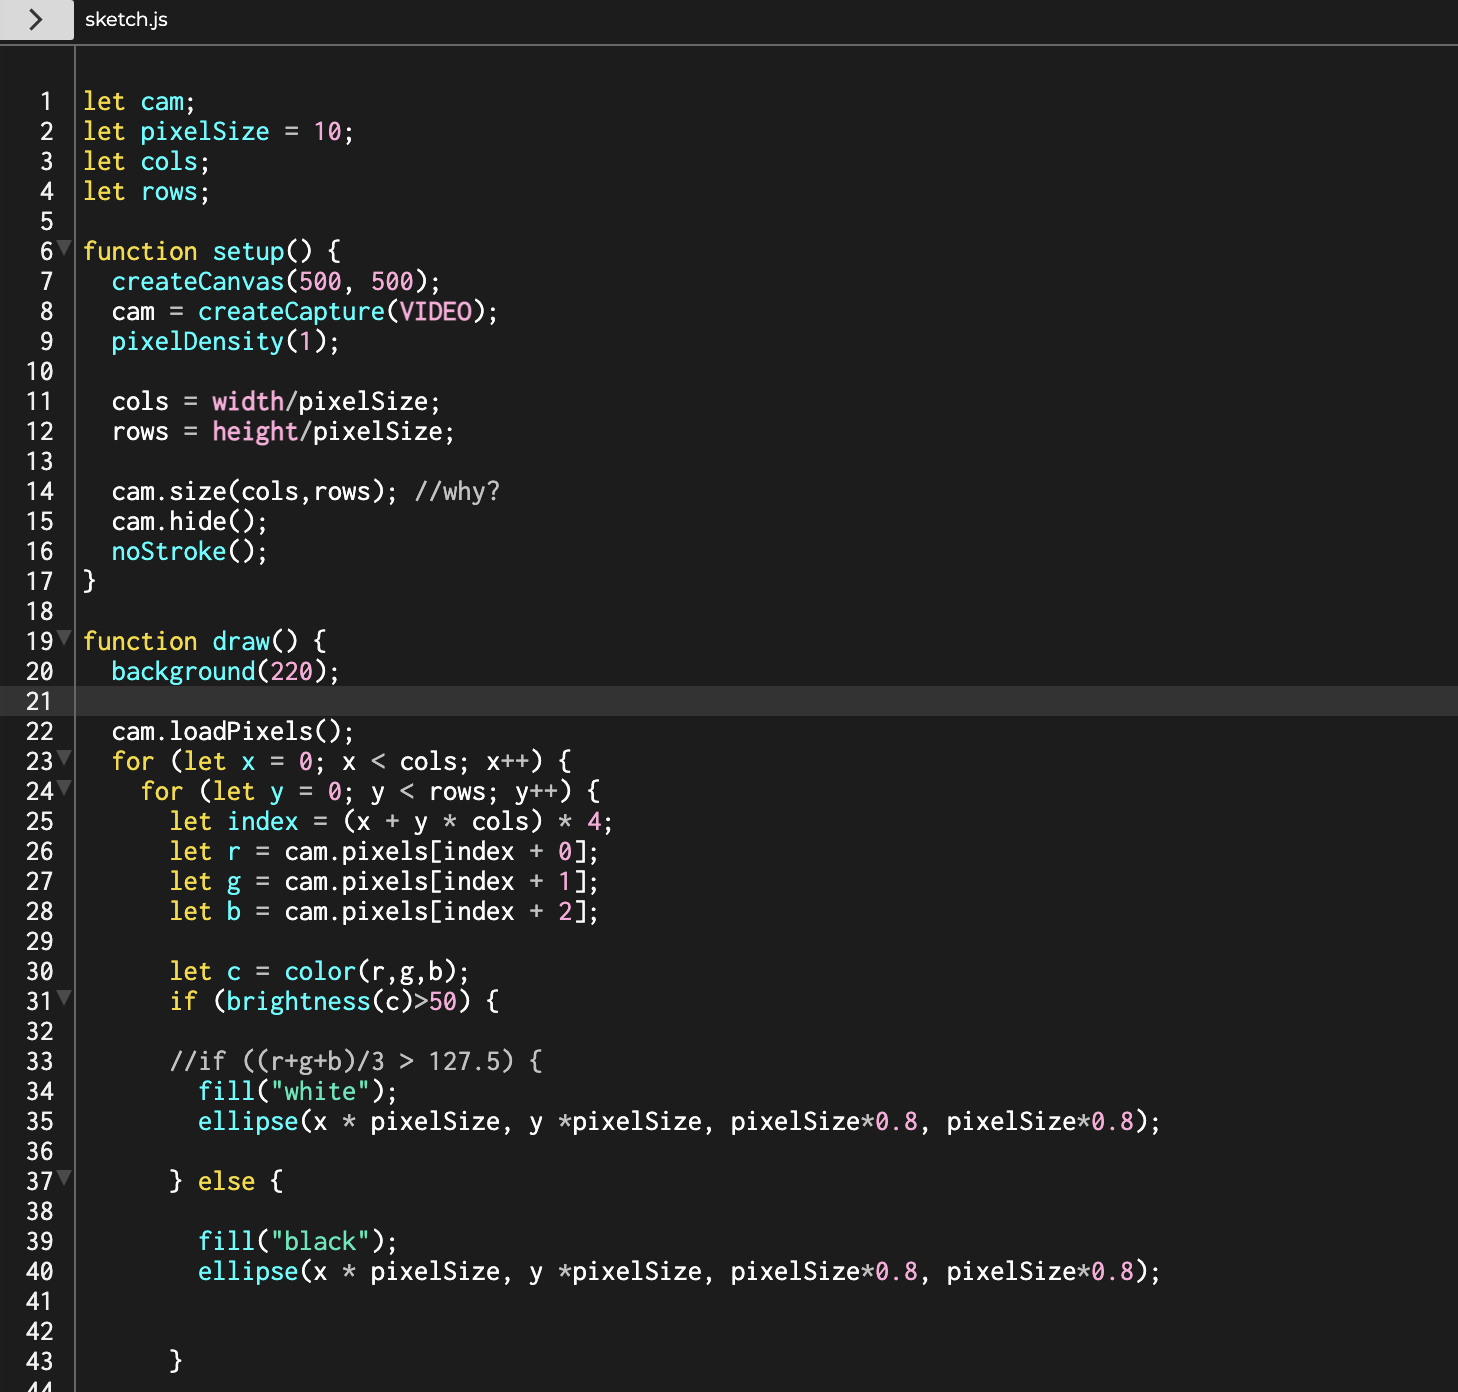Image resolution: width=1458 pixels, height=1392 pixels.
Task: Expand the file sidebar with the chevron
Action: pyautogui.click(x=36, y=20)
